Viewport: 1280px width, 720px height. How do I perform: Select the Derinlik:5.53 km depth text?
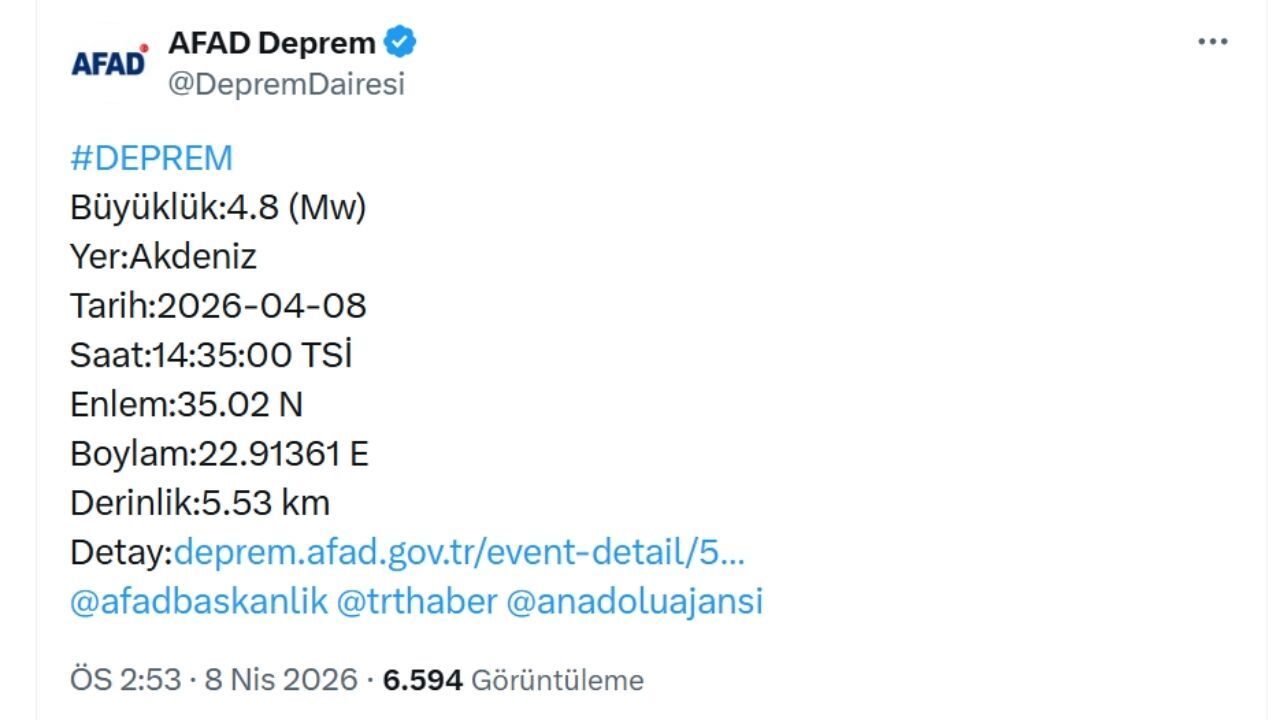[200, 503]
